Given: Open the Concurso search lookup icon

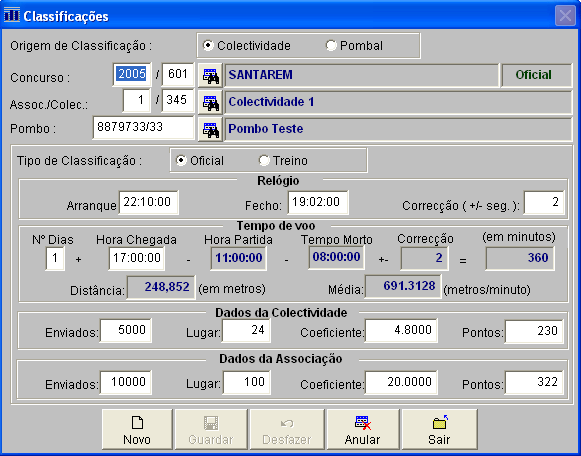Looking at the screenshot, I should click(x=210, y=75).
